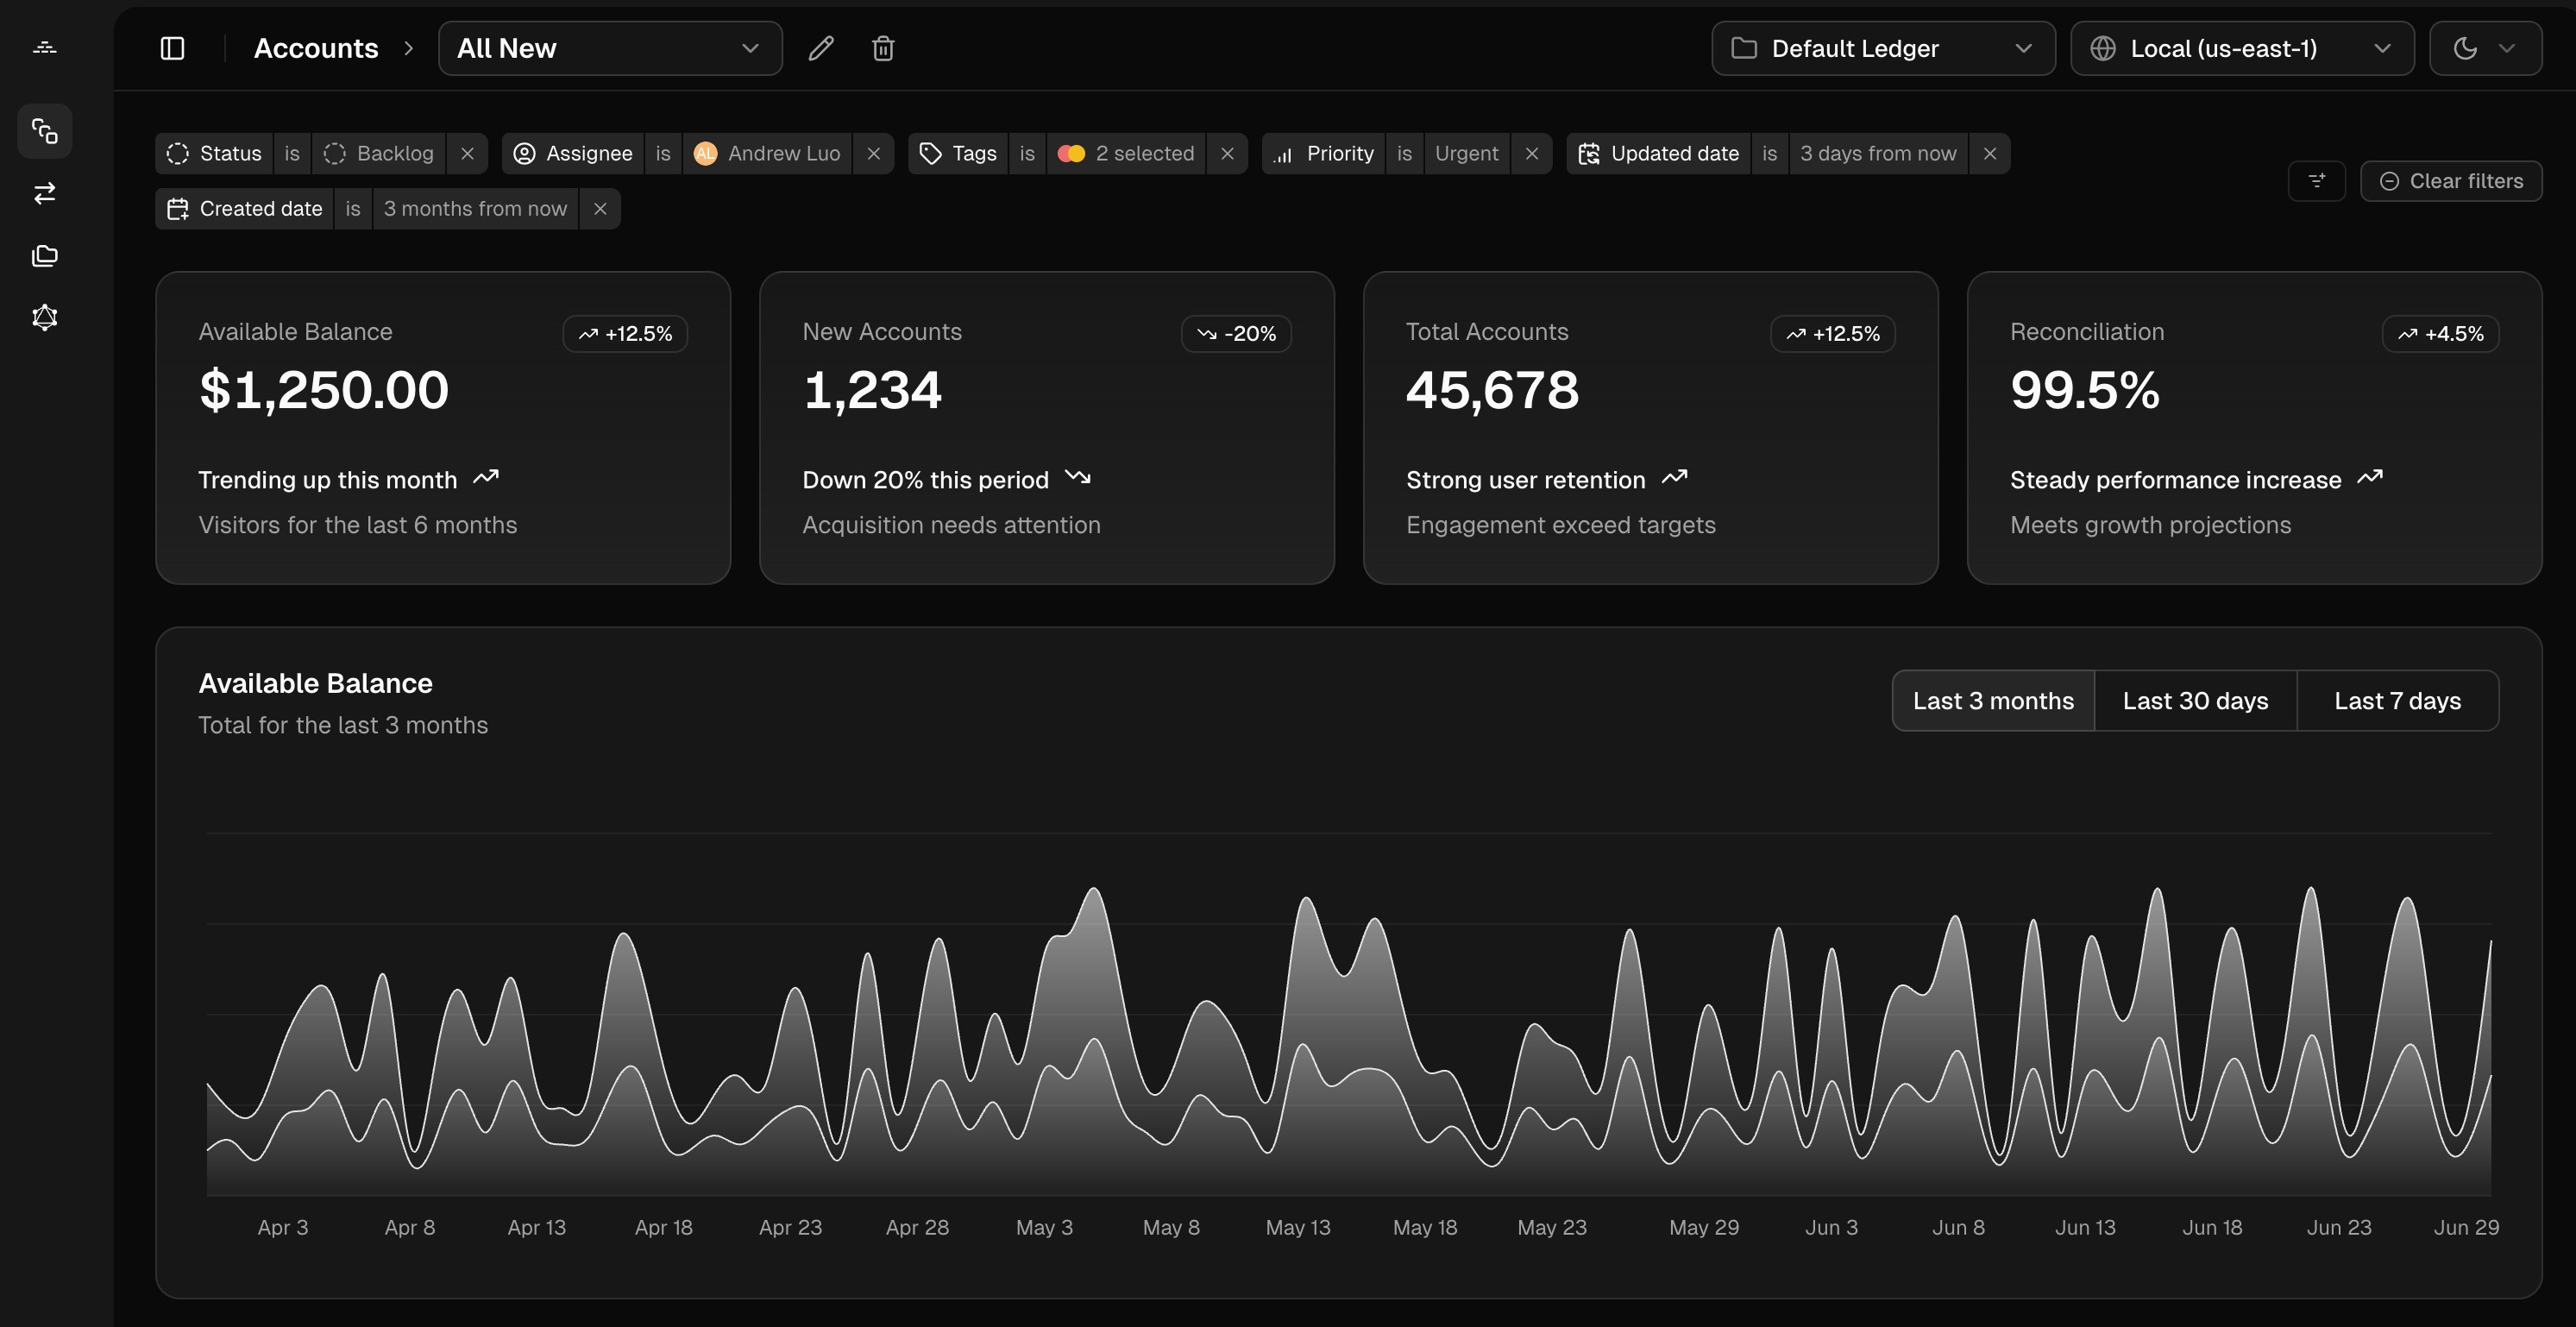Remove the Priority is Urgent filter

click(x=1532, y=153)
